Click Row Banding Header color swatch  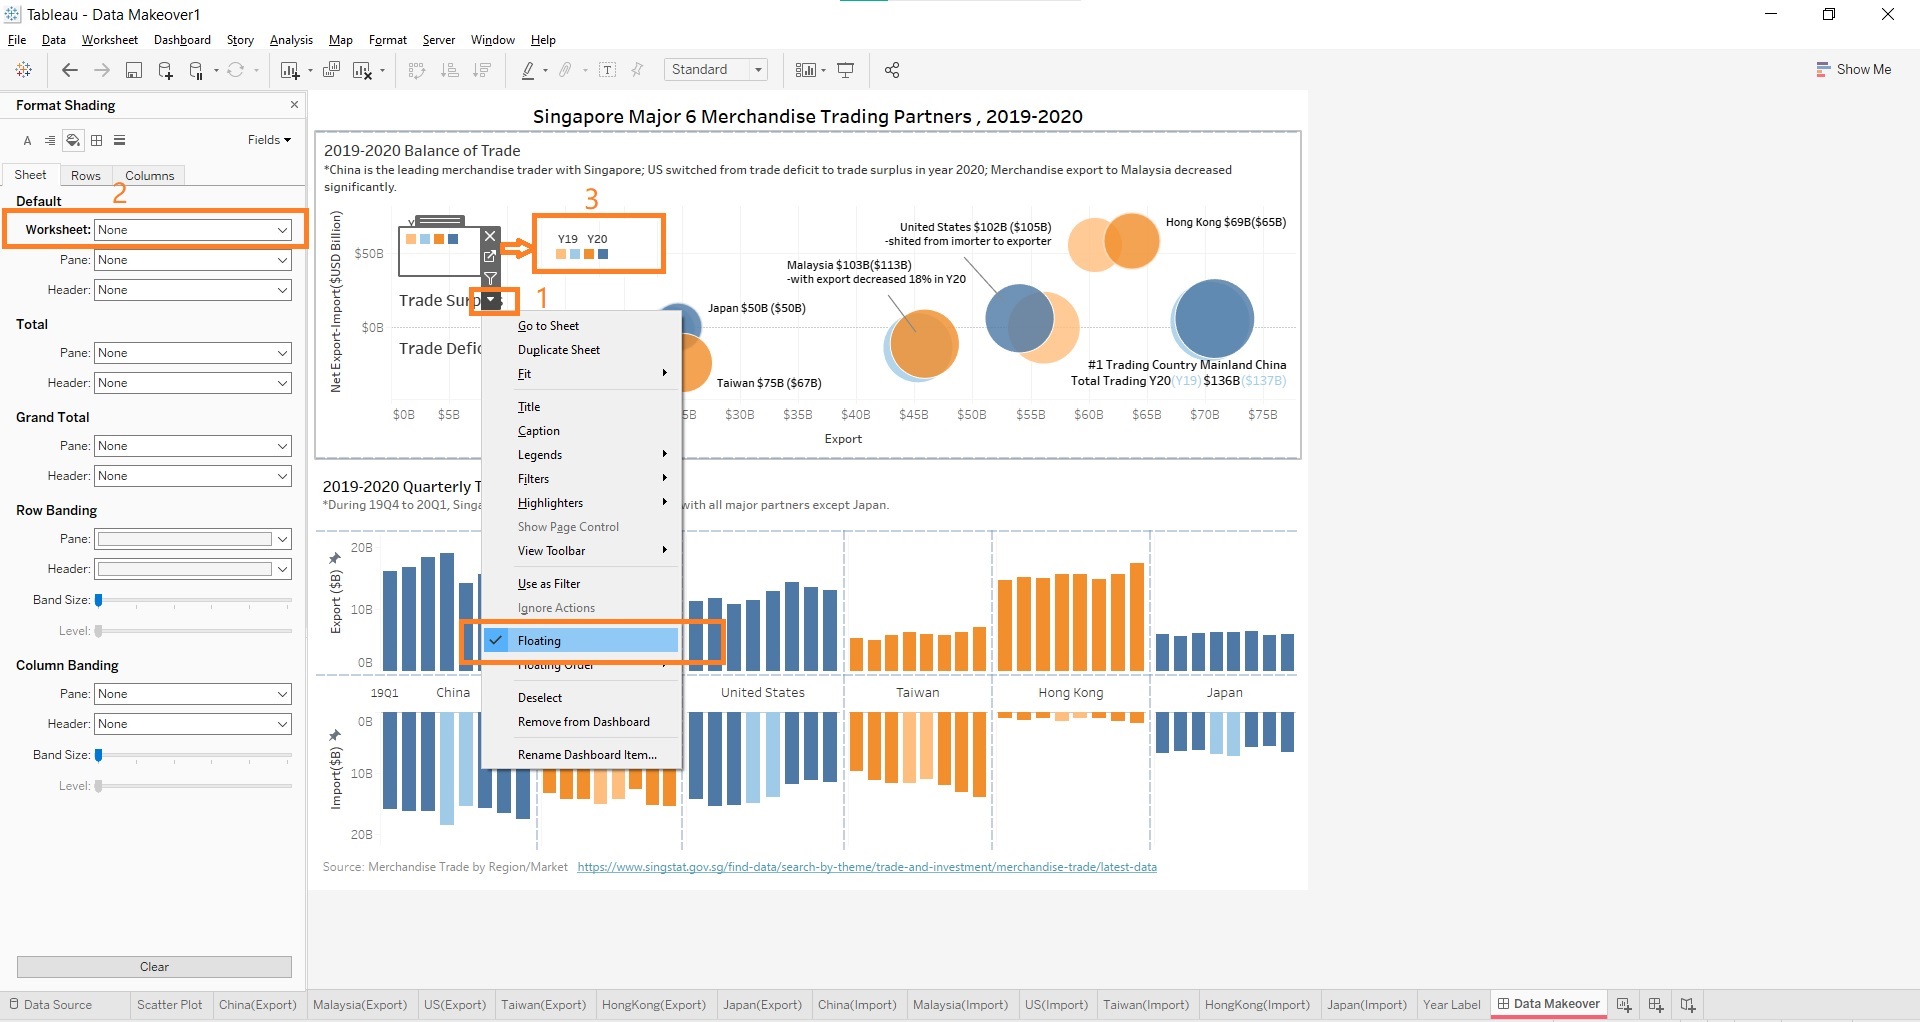point(184,569)
